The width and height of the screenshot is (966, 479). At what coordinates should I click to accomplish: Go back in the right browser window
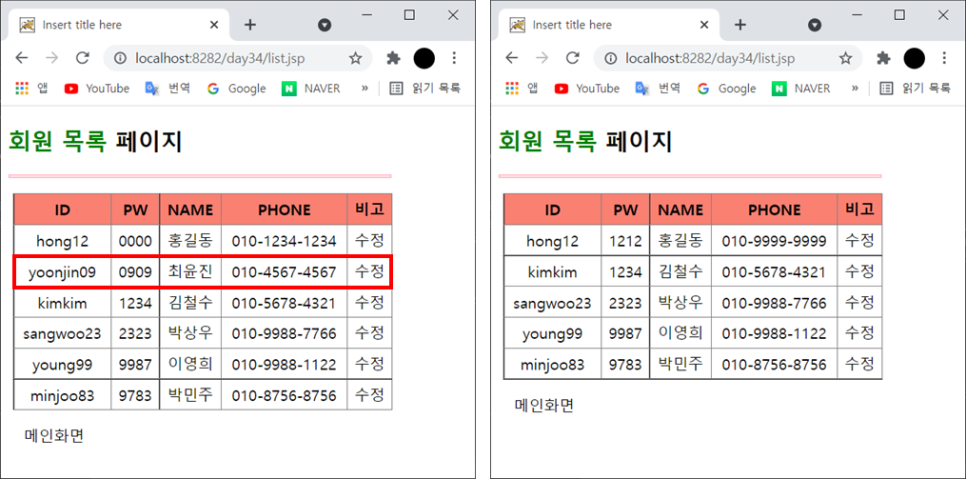(x=512, y=58)
